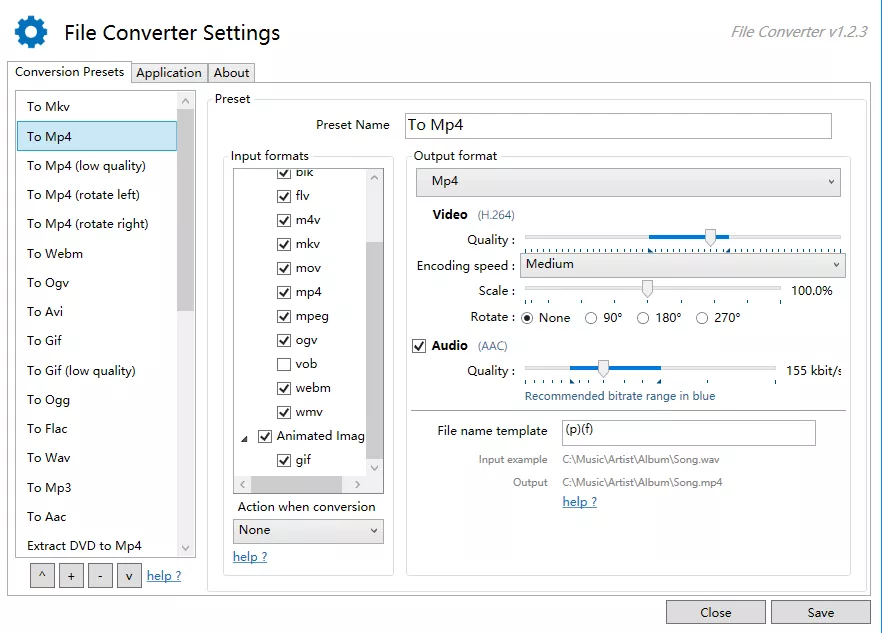Uncheck the ogv input format
Image resolution: width=882 pixels, height=633 pixels.
pyautogui.click(x=284, y=340)
